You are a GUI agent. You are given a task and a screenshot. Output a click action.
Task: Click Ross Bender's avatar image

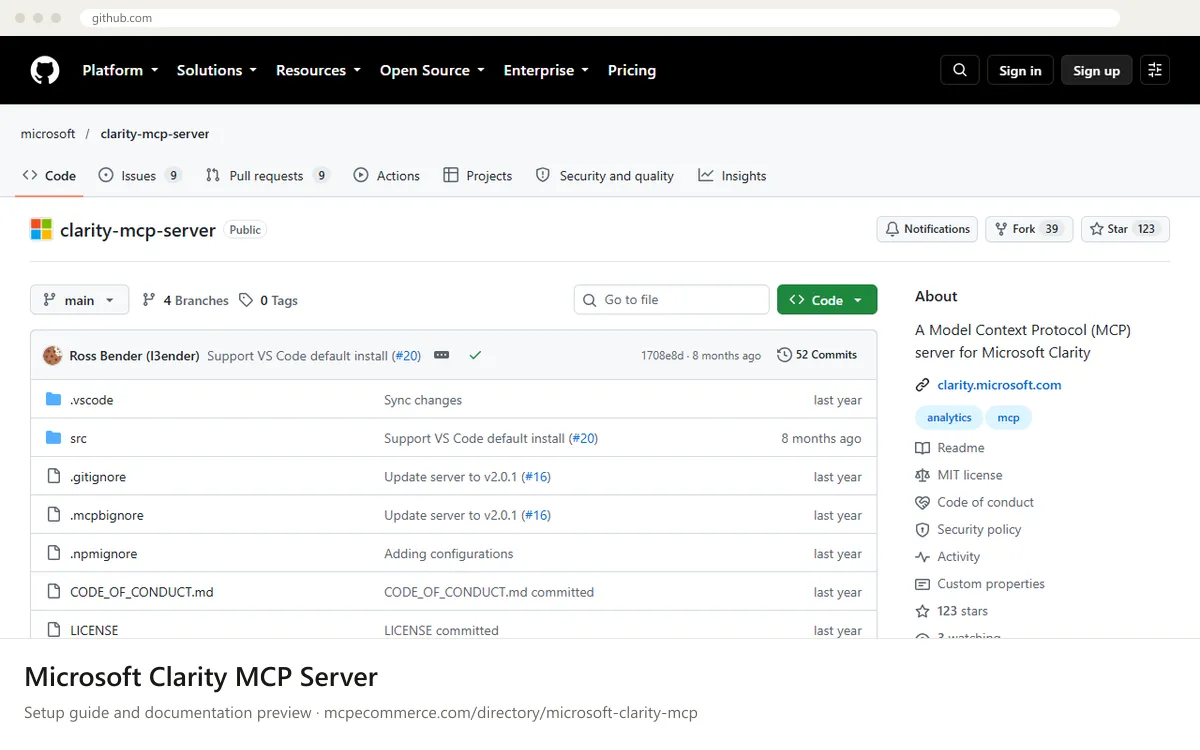pos(53,355)
